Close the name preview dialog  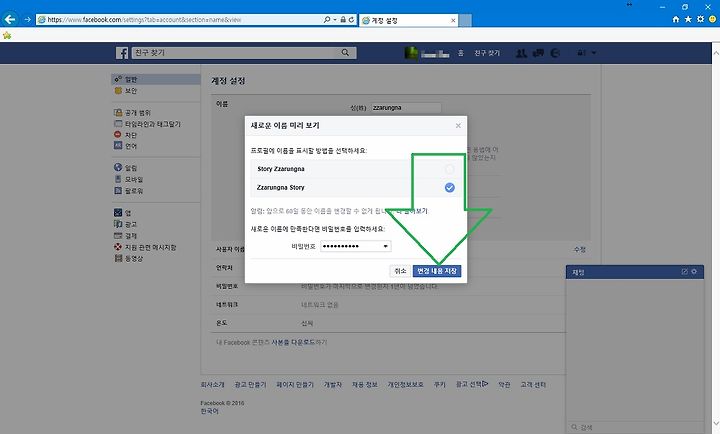pyautogui.click(x=458, y=125)
